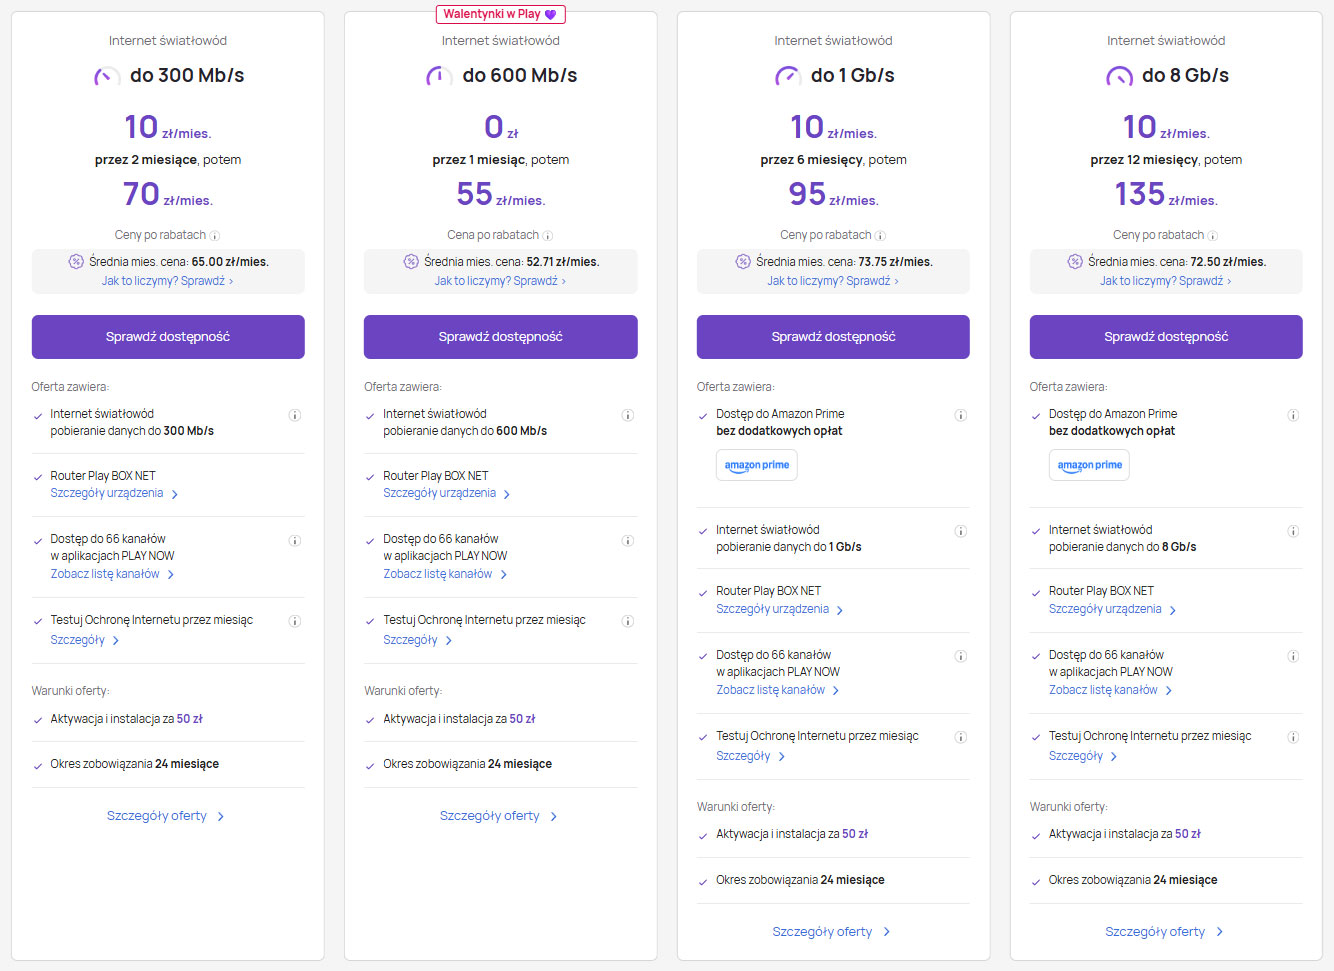The image size is (1334, 971).
Task: Click info icon beside Amazon Prime in 8 Gb/s plan
Action: click(1293, 415)
